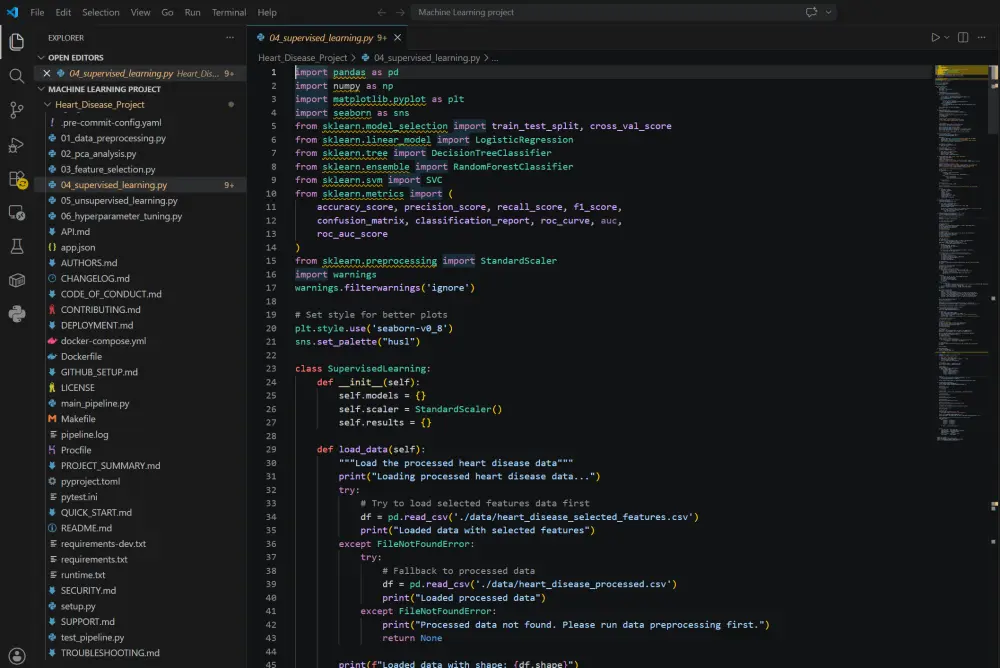This screenshot has width=1000, height=668.
Task: Open README.md
Action: pos(86,528)
